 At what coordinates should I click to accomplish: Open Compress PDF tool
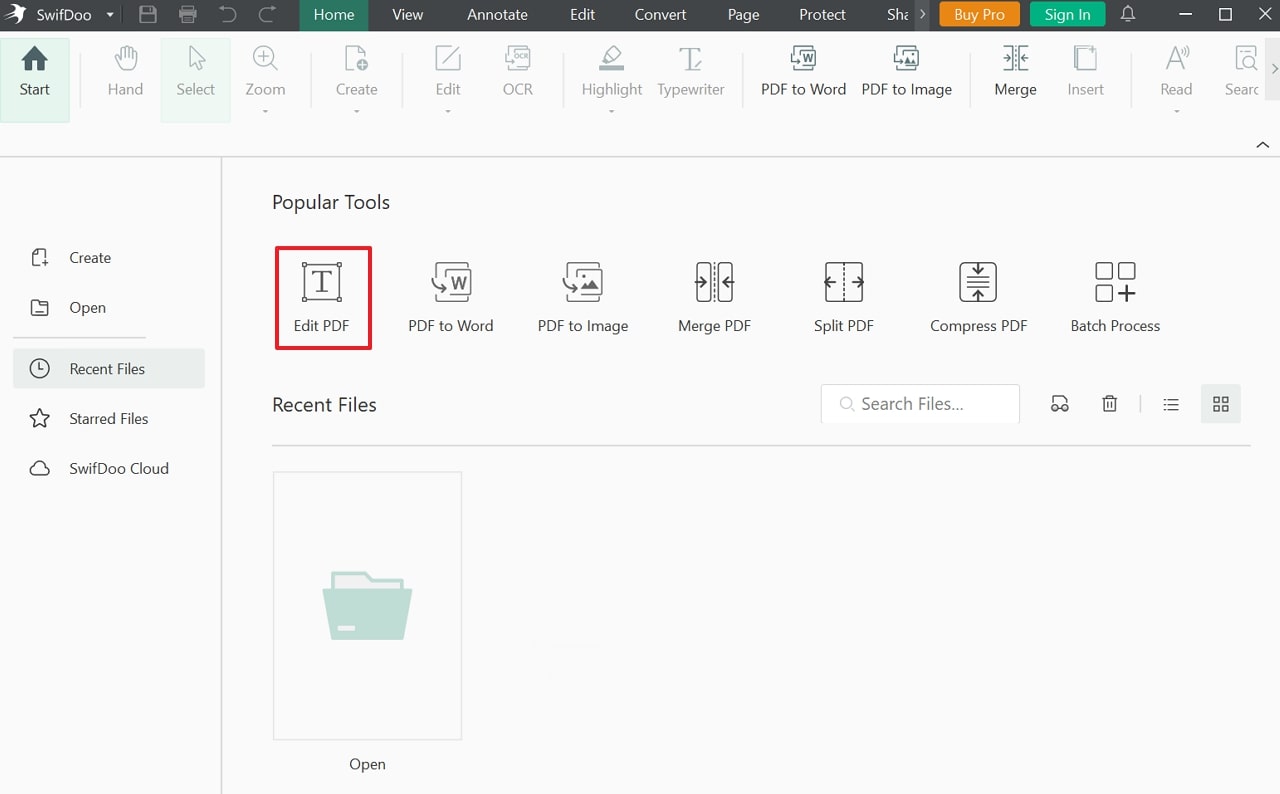coord(978,298)
